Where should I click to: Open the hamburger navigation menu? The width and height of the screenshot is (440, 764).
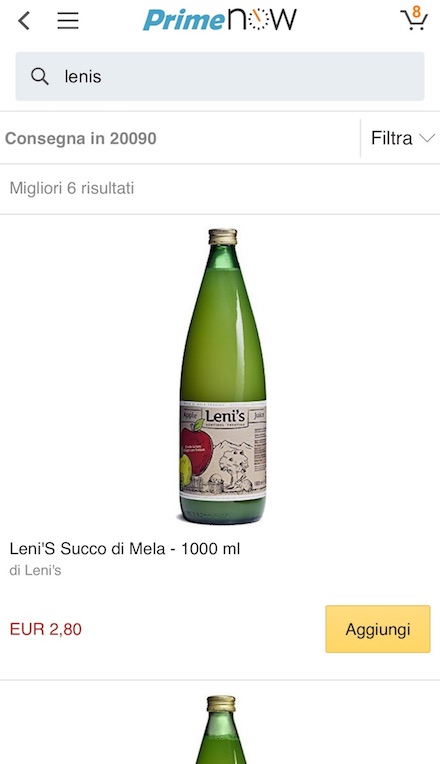pyautogui.click(x=68, y=20)
